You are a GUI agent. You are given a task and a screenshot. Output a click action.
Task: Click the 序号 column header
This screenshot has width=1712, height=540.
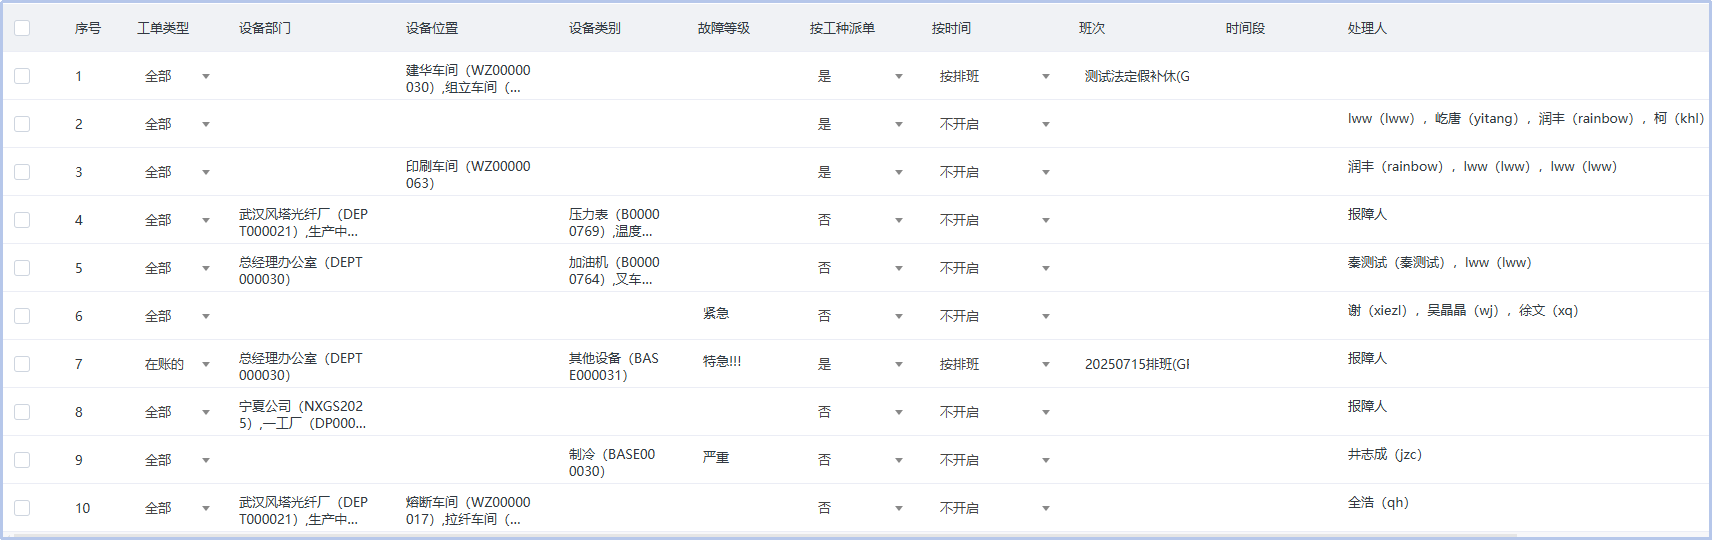88,28
